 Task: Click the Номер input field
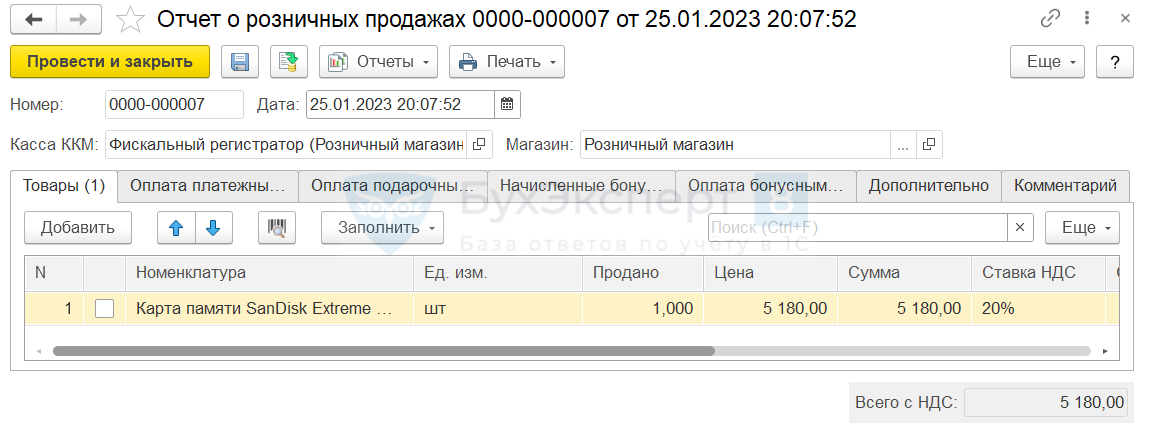(x=174, y=104)
